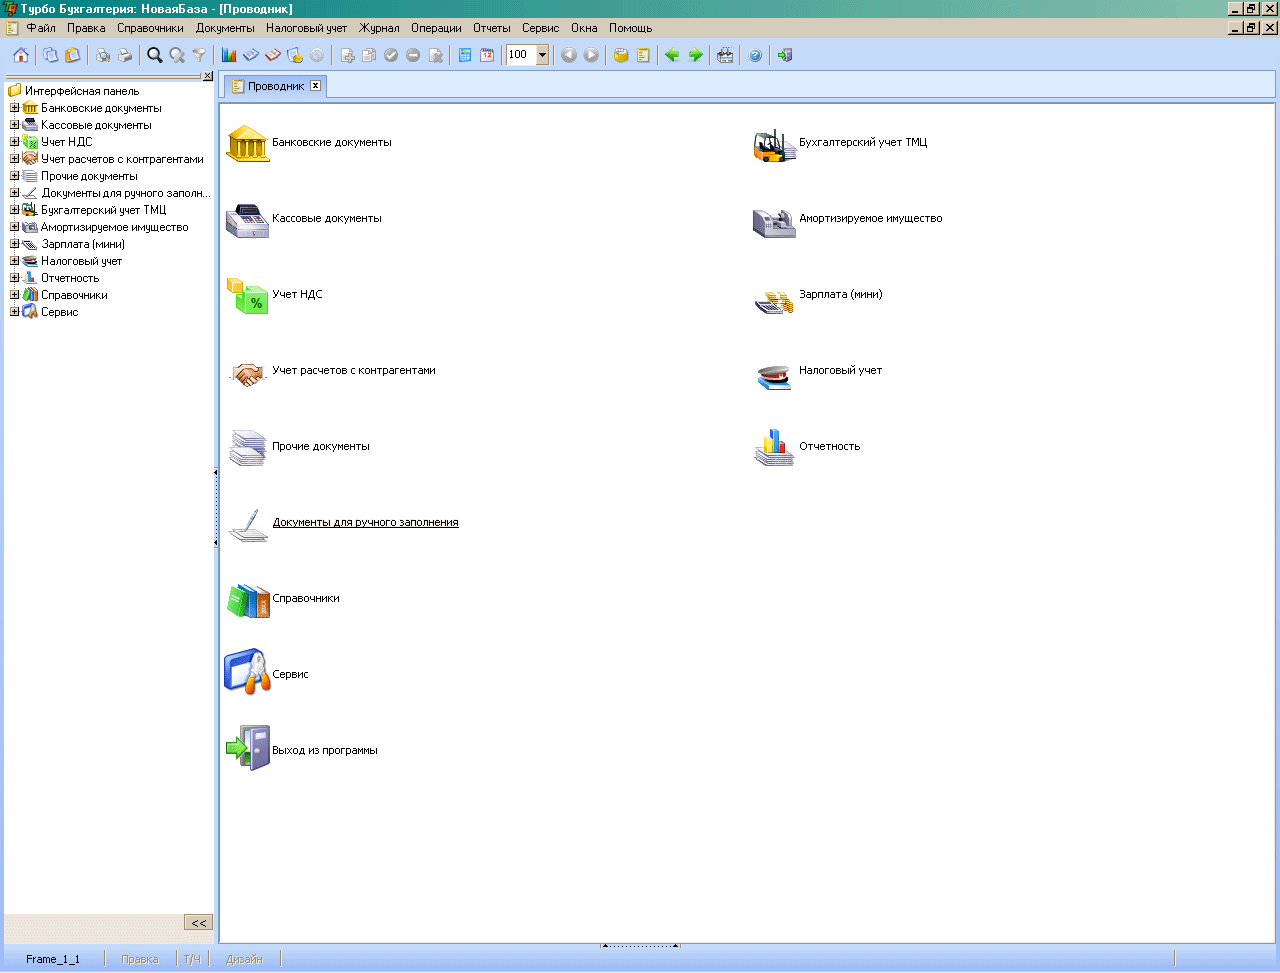
Task: Select Учет расчетов с контрагентами in tree
Action: (x=122, y=159)
